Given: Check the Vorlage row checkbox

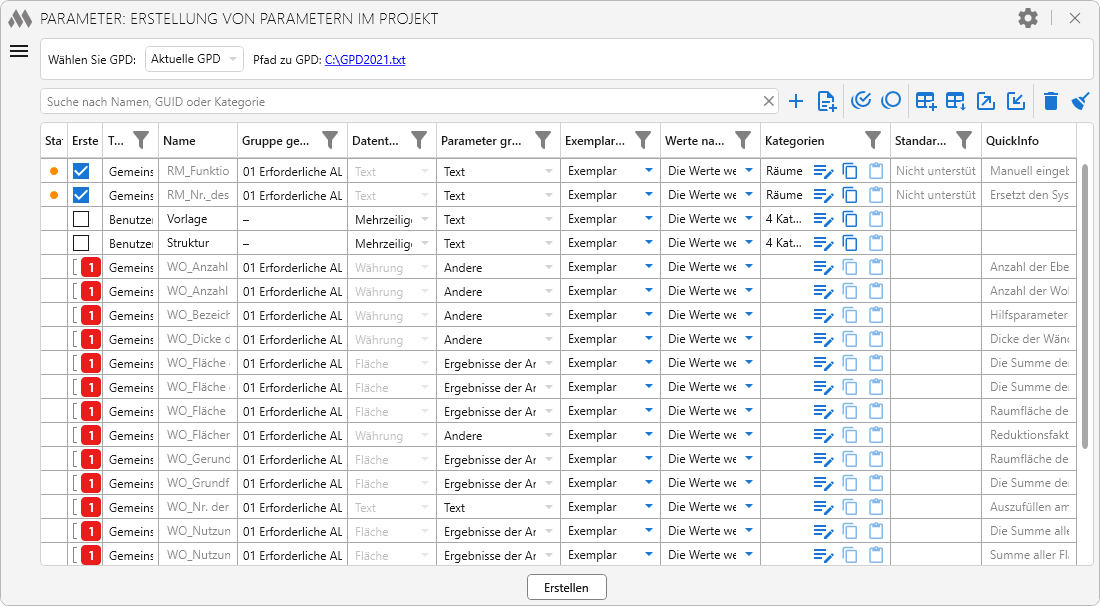Looking at the screenshot, I should click(x=81, y=219).
